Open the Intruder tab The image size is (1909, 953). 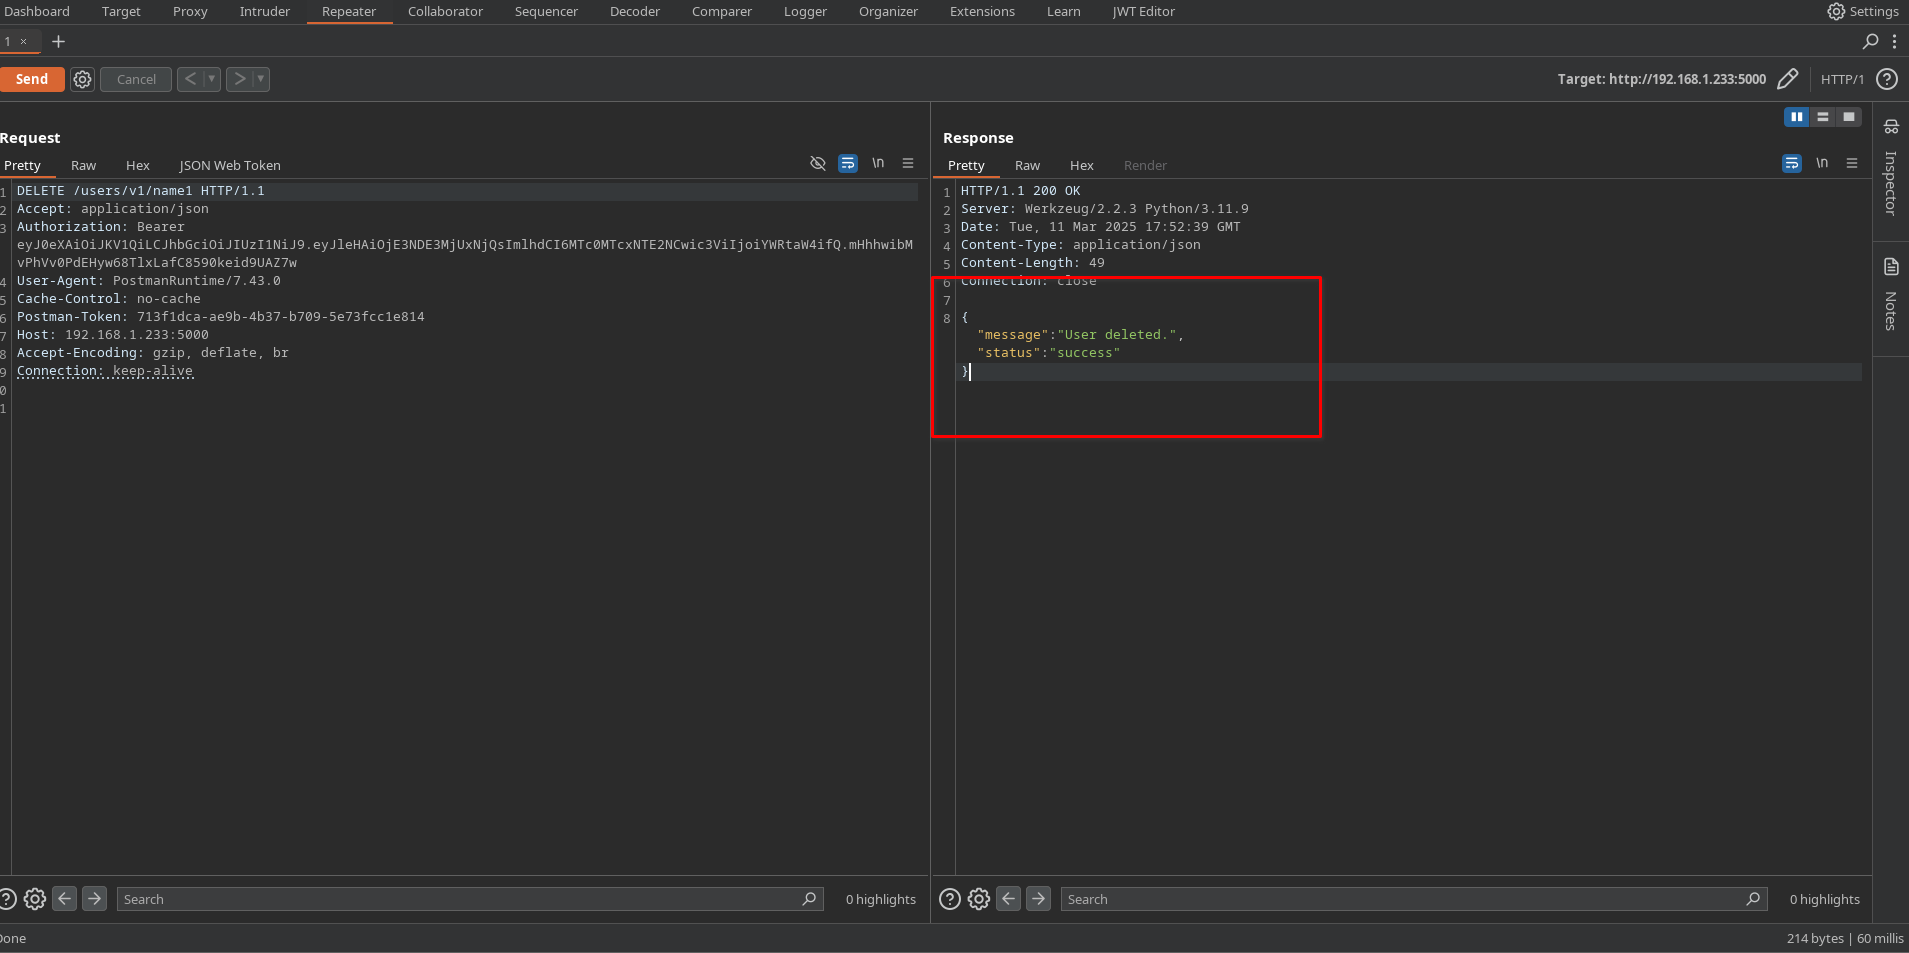(264, 12)
